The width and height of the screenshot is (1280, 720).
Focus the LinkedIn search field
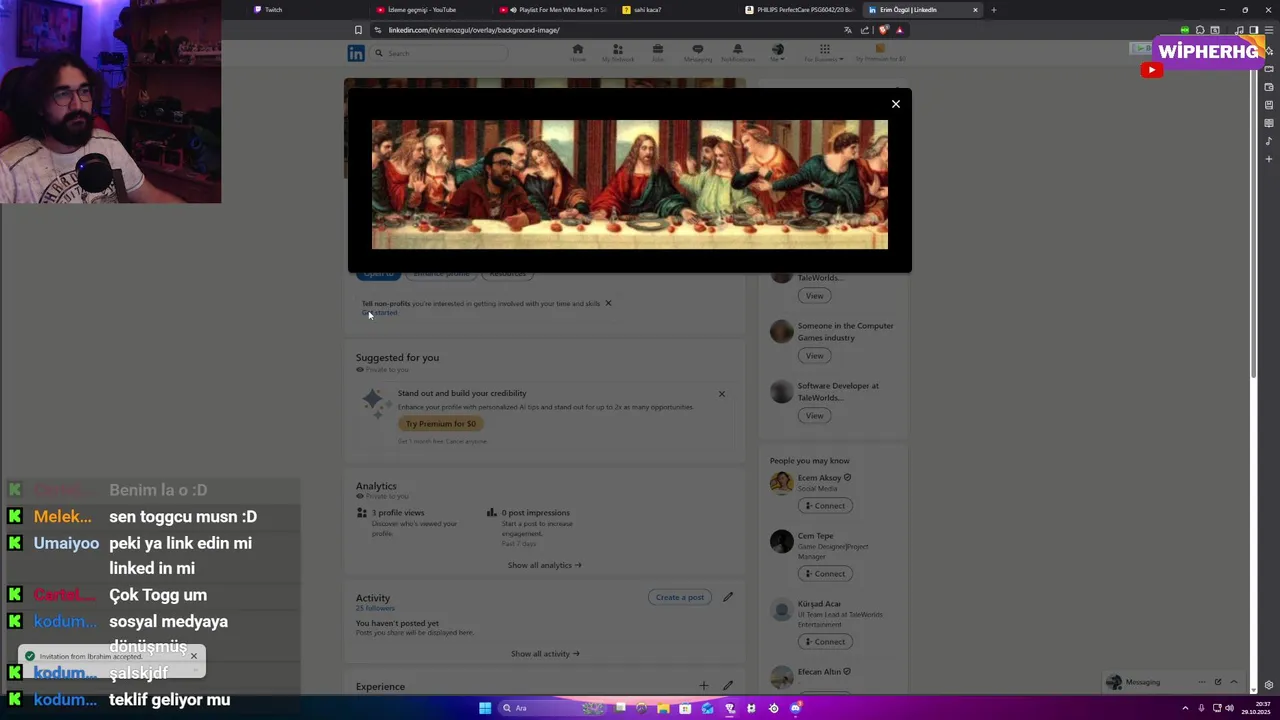click(x=440, y=53)
